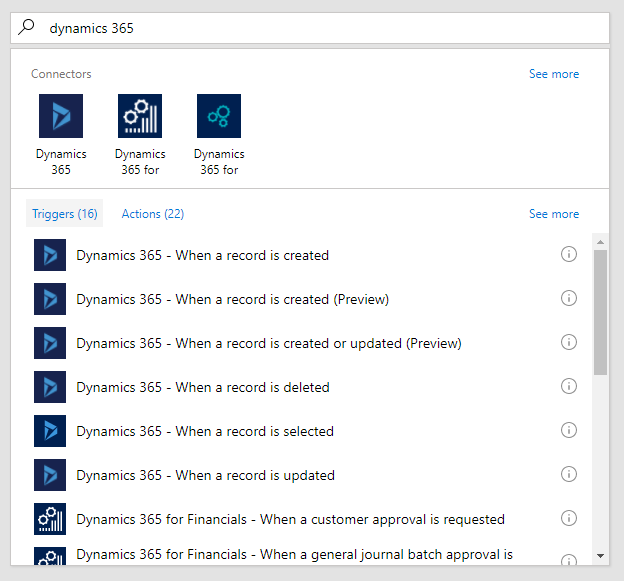
Task: Open info icon for 'When a record is deleted'
Action: (x=569, y=387)
